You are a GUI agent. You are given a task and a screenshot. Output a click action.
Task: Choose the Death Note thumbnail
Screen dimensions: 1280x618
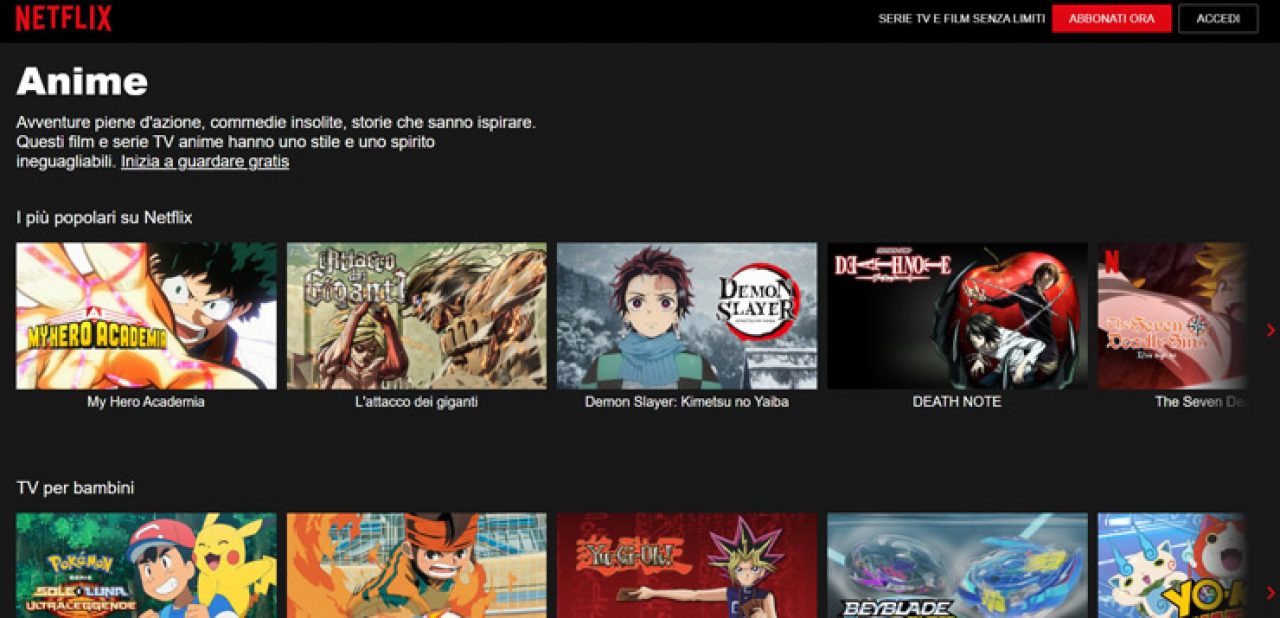click(x=956, y=316)
